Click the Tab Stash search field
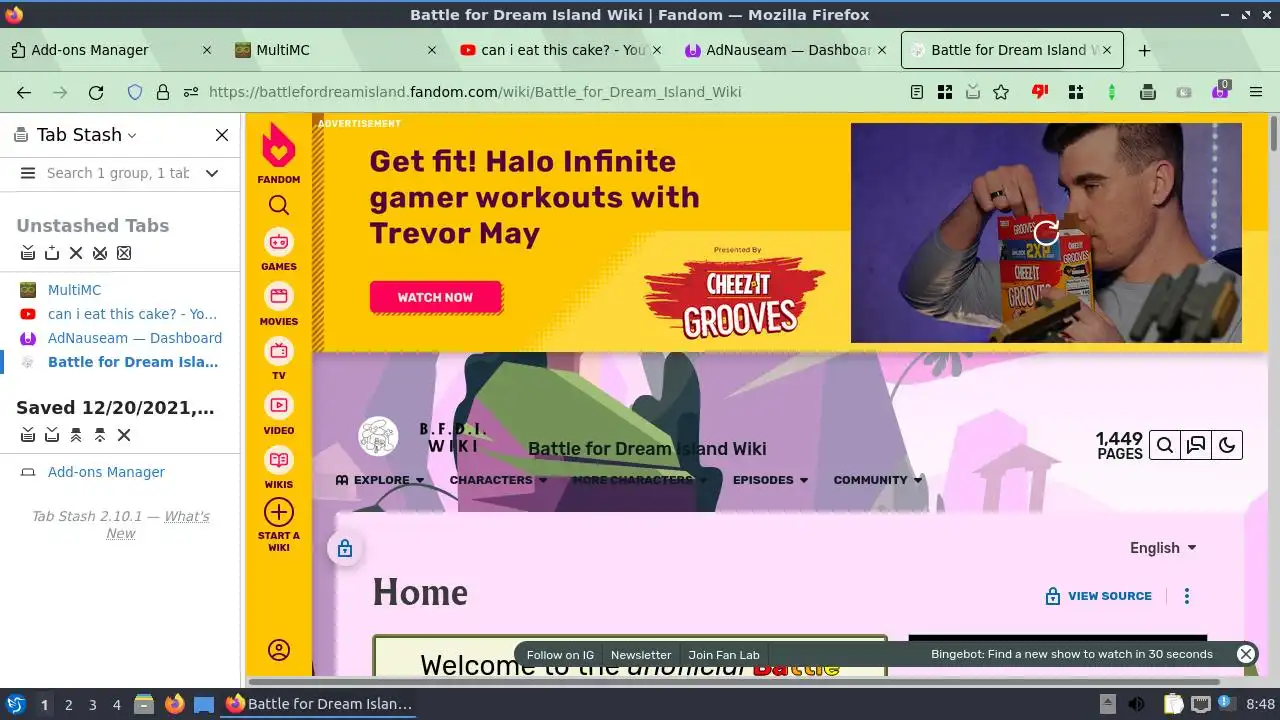Viewport: 1280px width, 720px height. (118, 173)
